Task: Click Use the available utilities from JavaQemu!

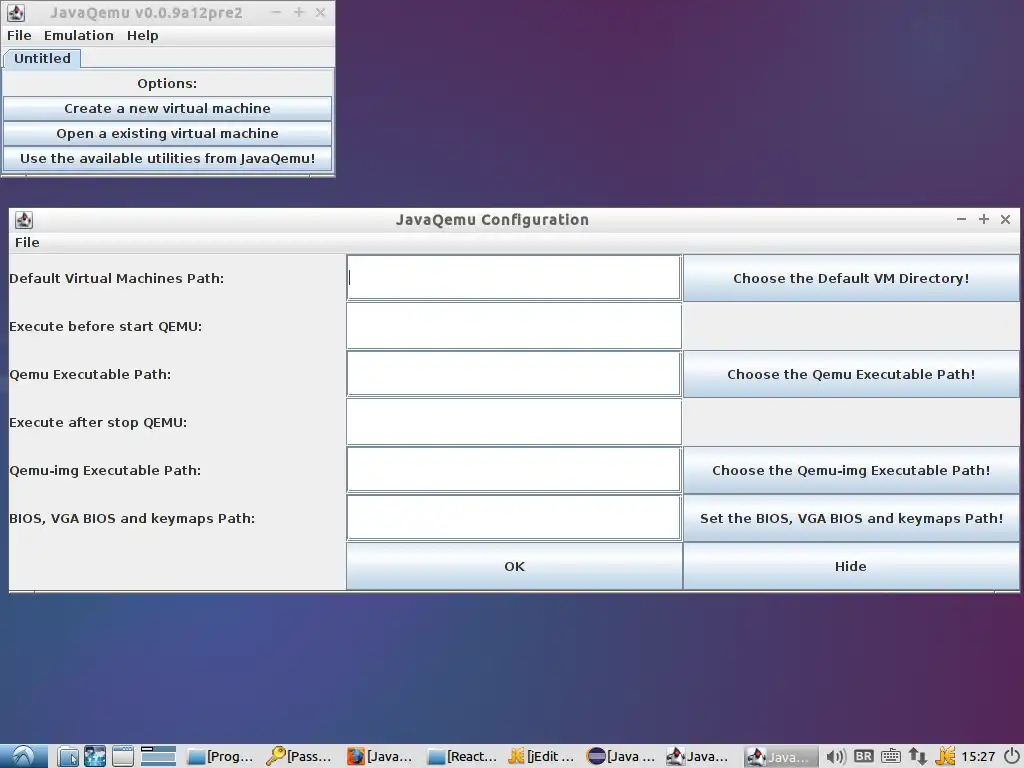Action: click(167, 158)
